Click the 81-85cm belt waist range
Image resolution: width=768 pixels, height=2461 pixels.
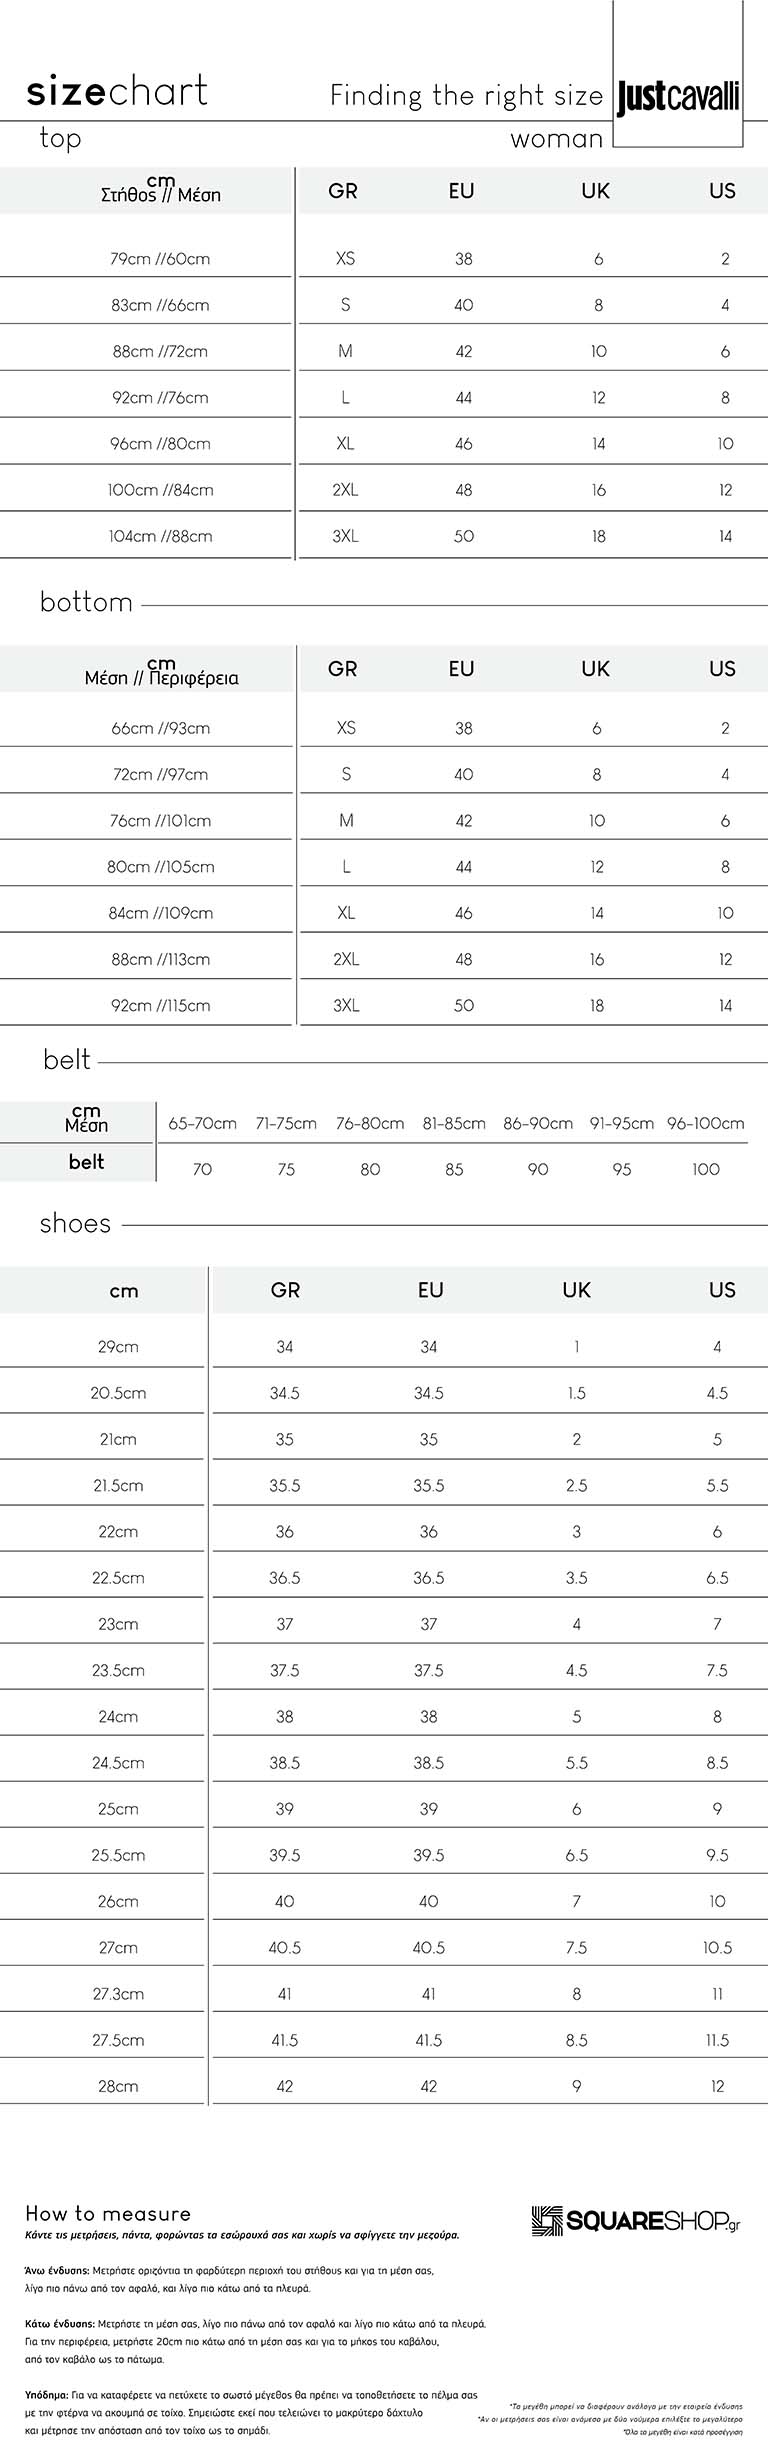point(454,1124)
